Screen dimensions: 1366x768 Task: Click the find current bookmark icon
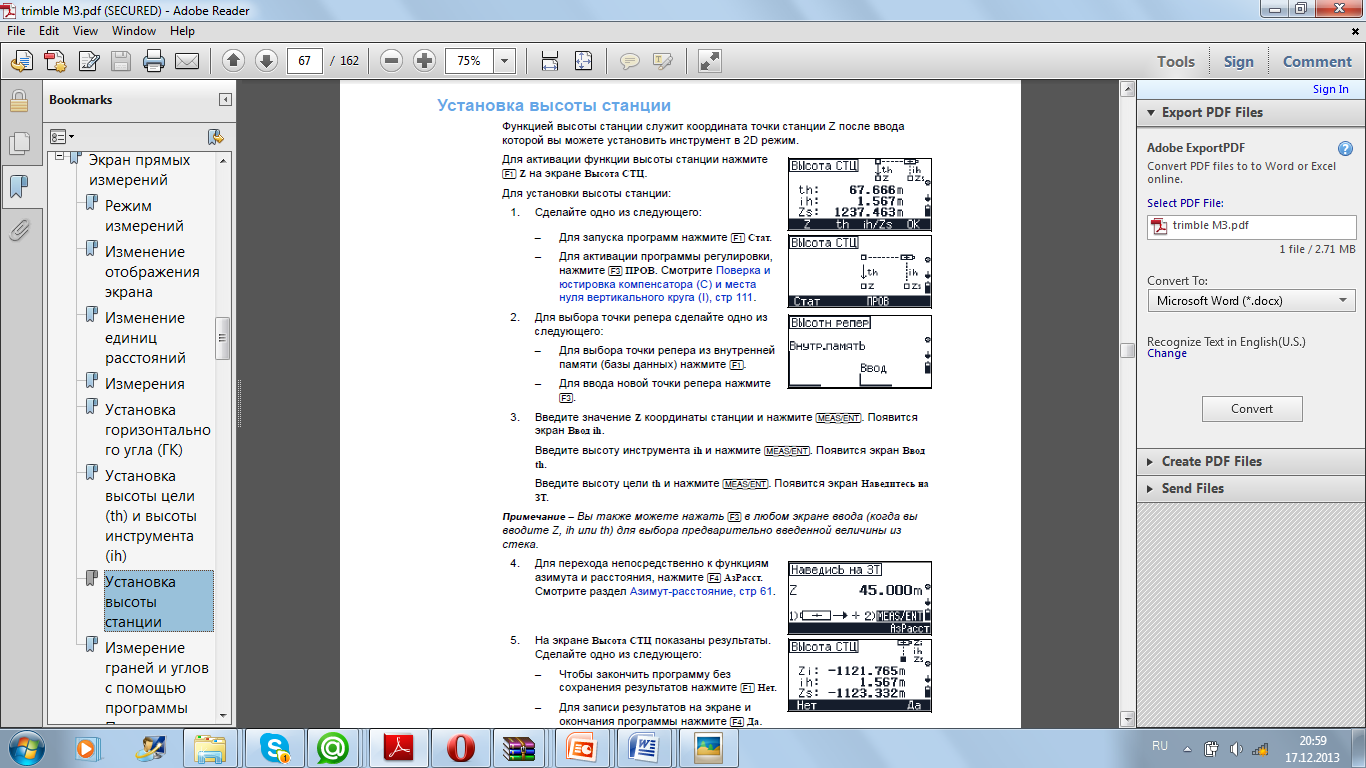214,136
